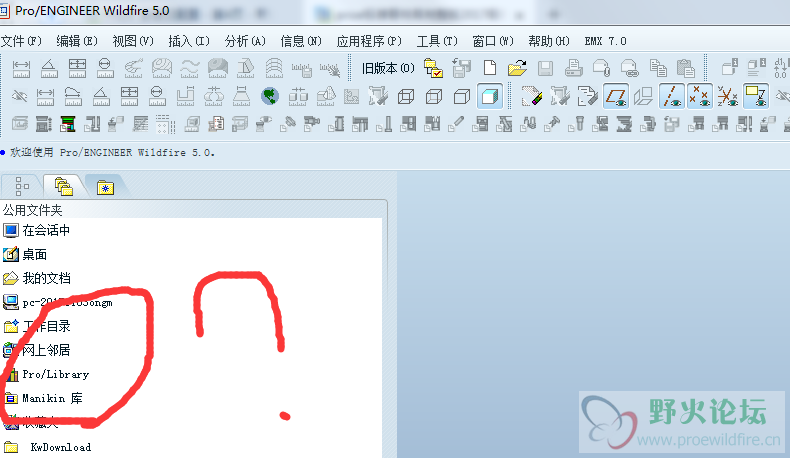Open the 文件(F) menu
The image size is (790, 458).
21,41
